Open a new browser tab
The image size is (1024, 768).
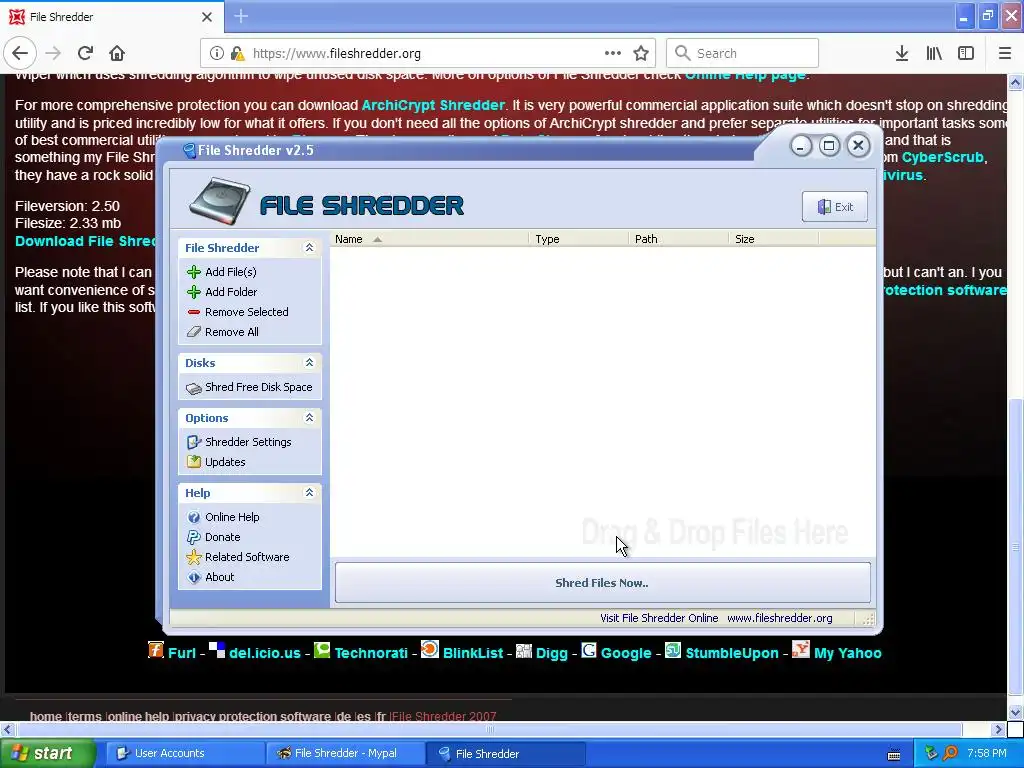(241, 16)
